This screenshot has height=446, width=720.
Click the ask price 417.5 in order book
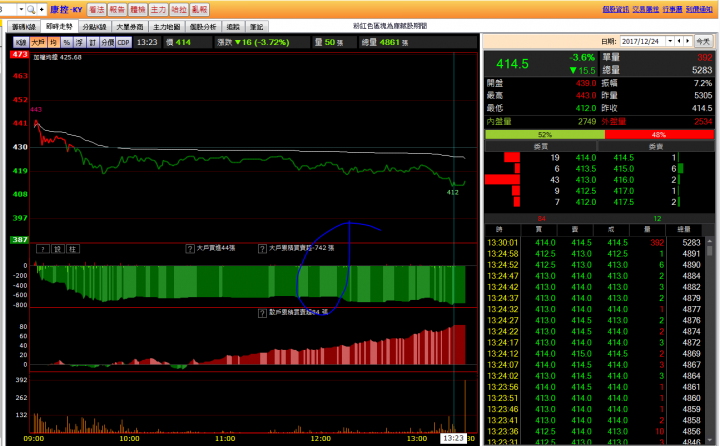624,202
